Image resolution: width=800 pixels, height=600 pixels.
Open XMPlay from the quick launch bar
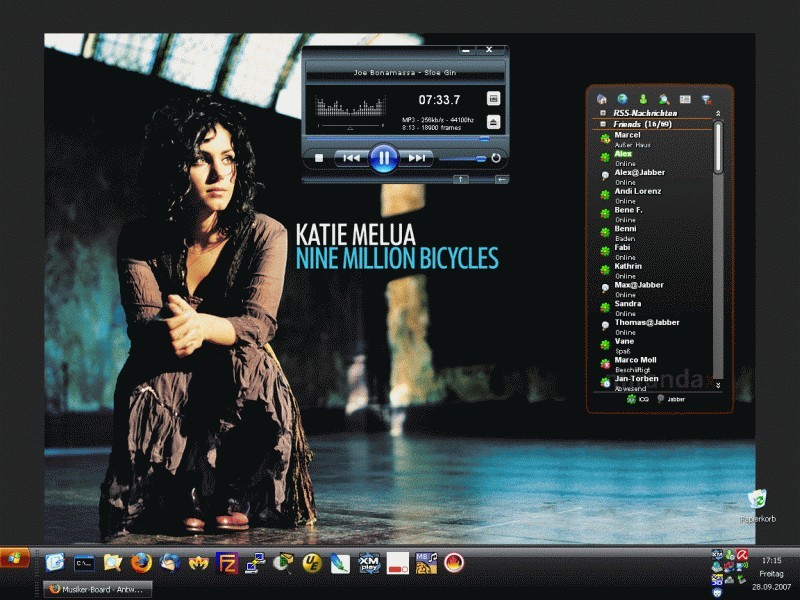pyautogui.click(x=369, y=563)
